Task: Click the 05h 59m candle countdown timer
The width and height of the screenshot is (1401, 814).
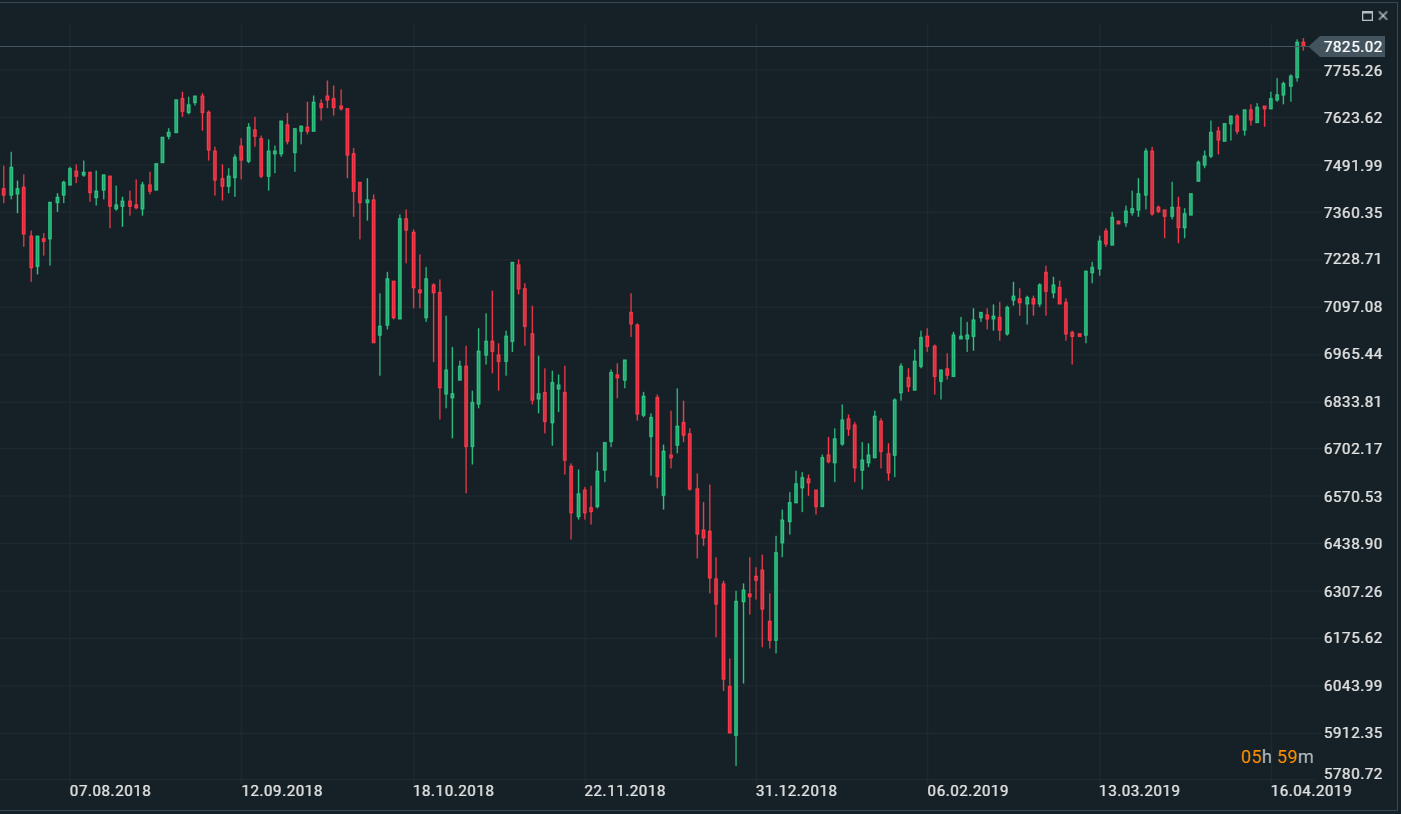Action: point(1277,757)
